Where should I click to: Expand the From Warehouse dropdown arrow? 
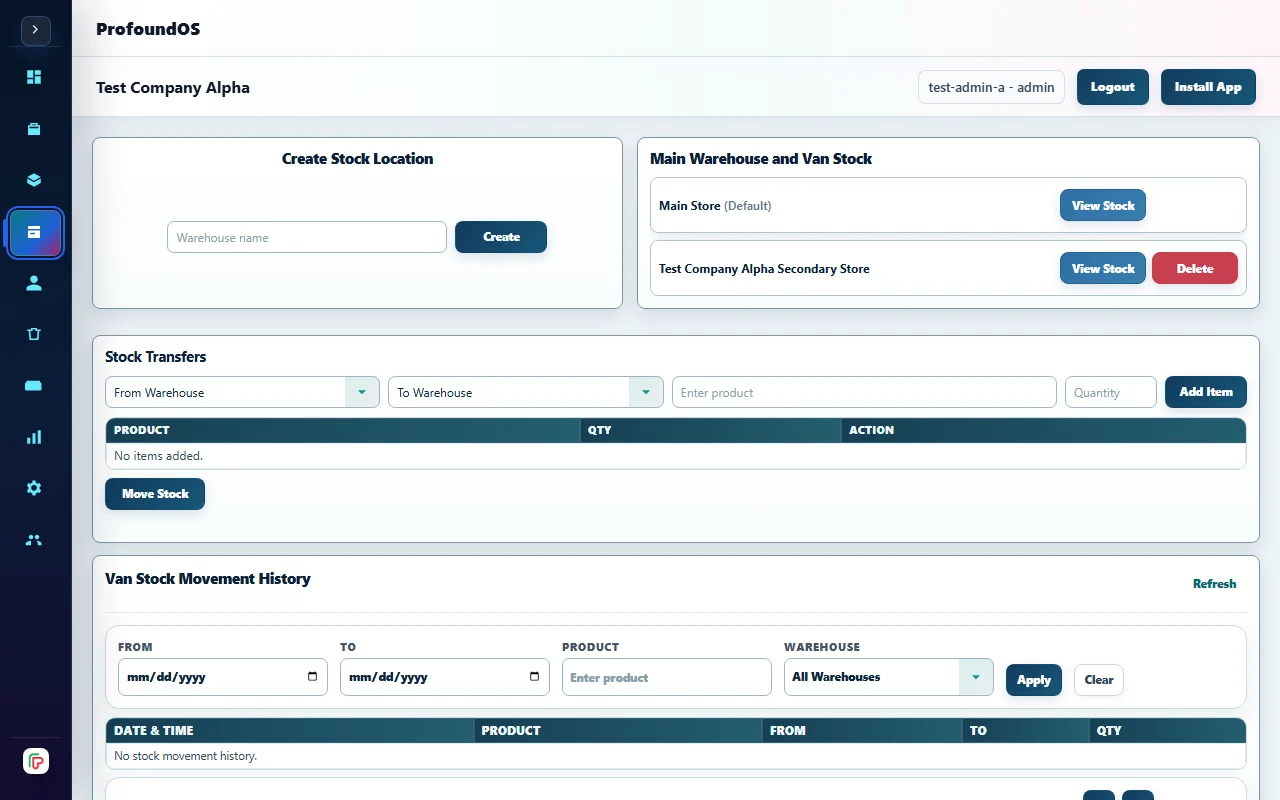pos(362,392)
